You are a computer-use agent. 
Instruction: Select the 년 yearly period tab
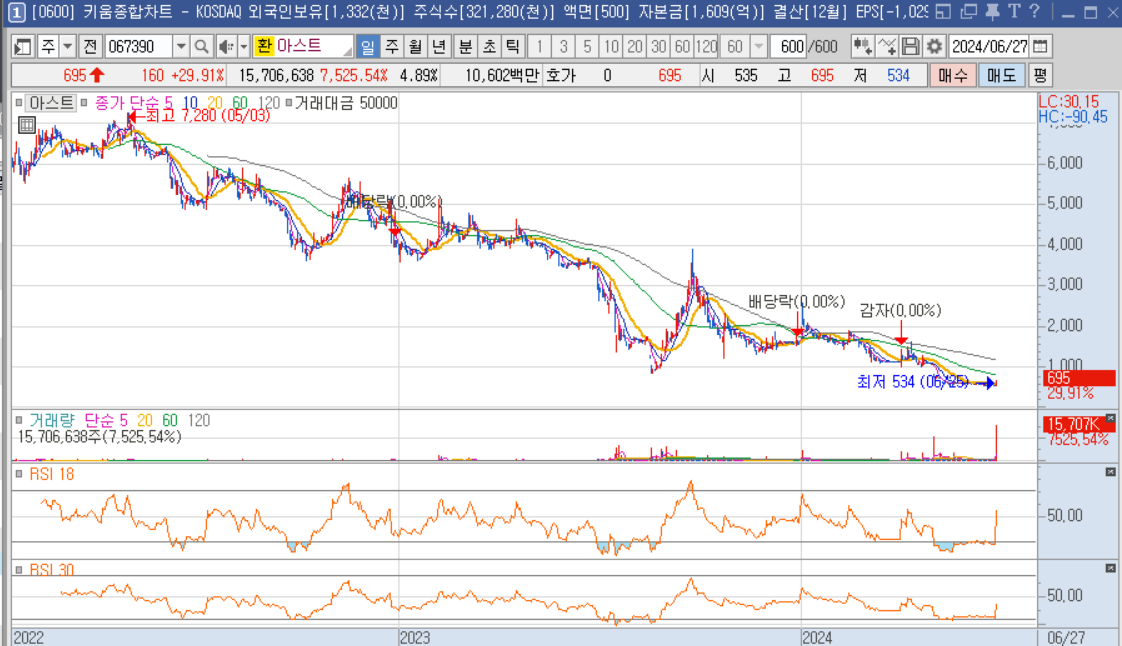click(439, 47)
